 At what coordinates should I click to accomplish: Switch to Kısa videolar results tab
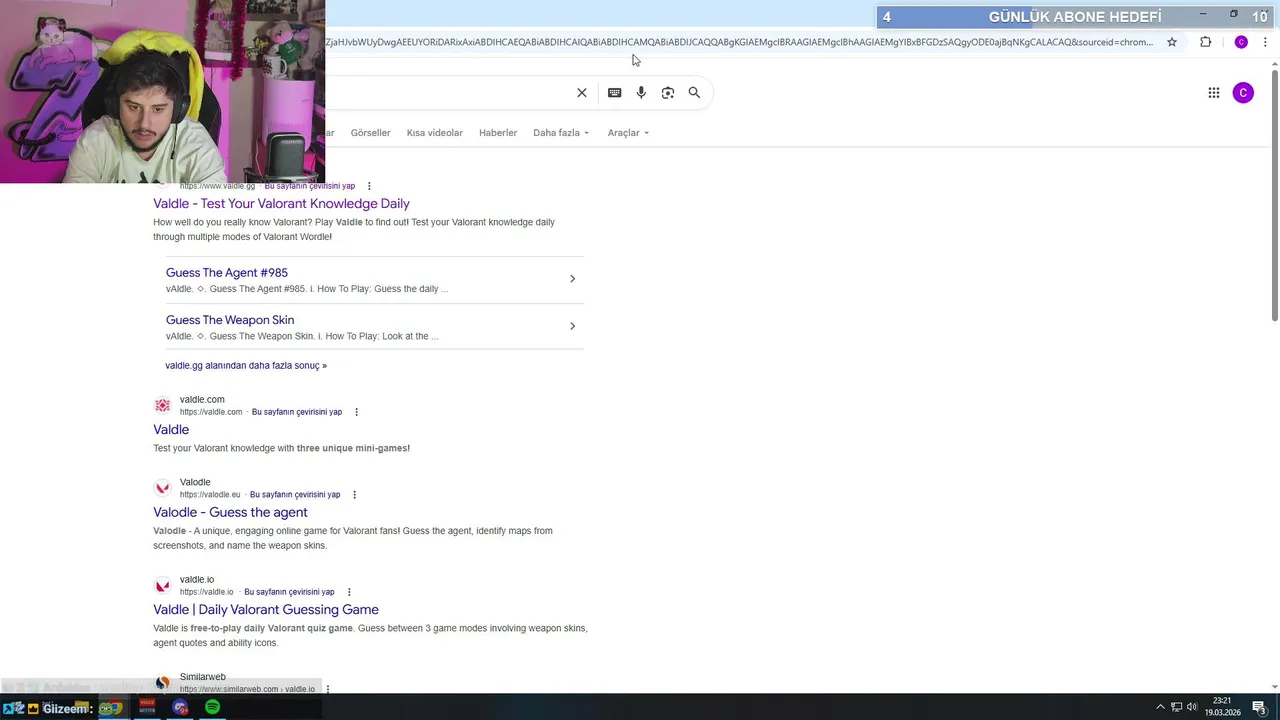tap(434, 133)
